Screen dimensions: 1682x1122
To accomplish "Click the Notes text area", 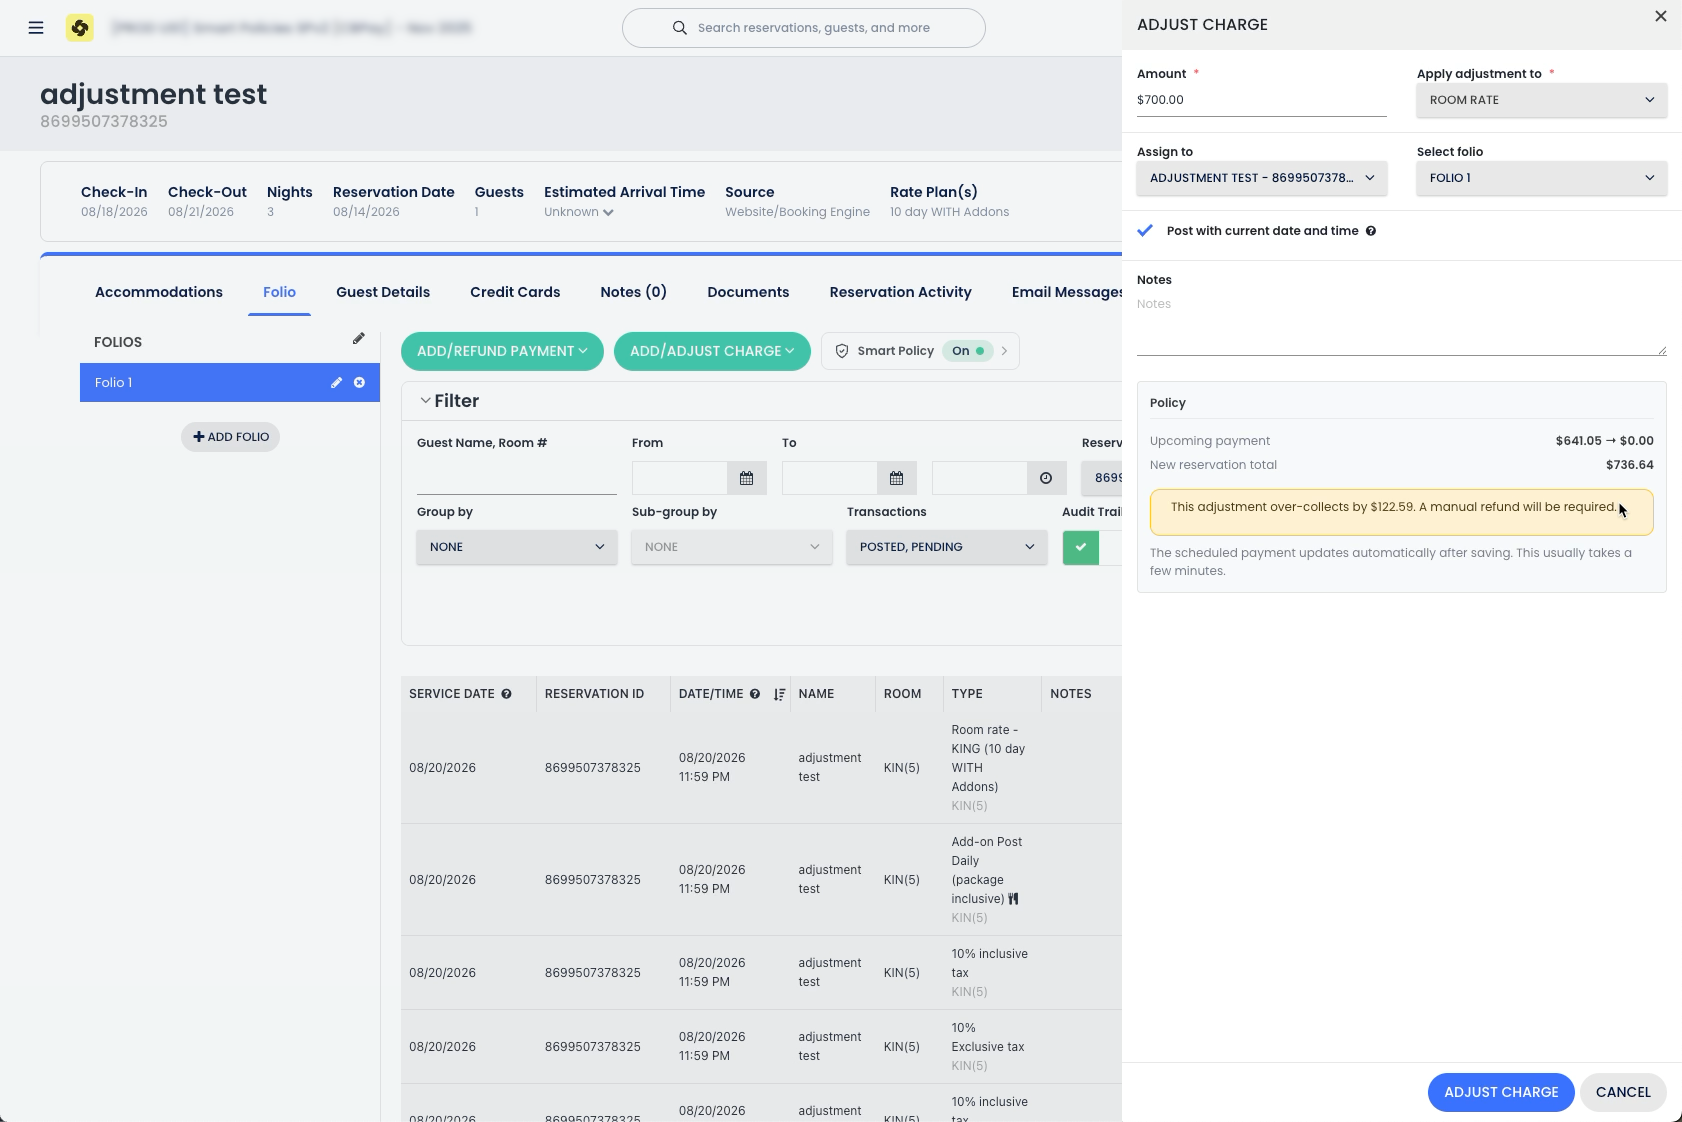I will pos(1402,325).
